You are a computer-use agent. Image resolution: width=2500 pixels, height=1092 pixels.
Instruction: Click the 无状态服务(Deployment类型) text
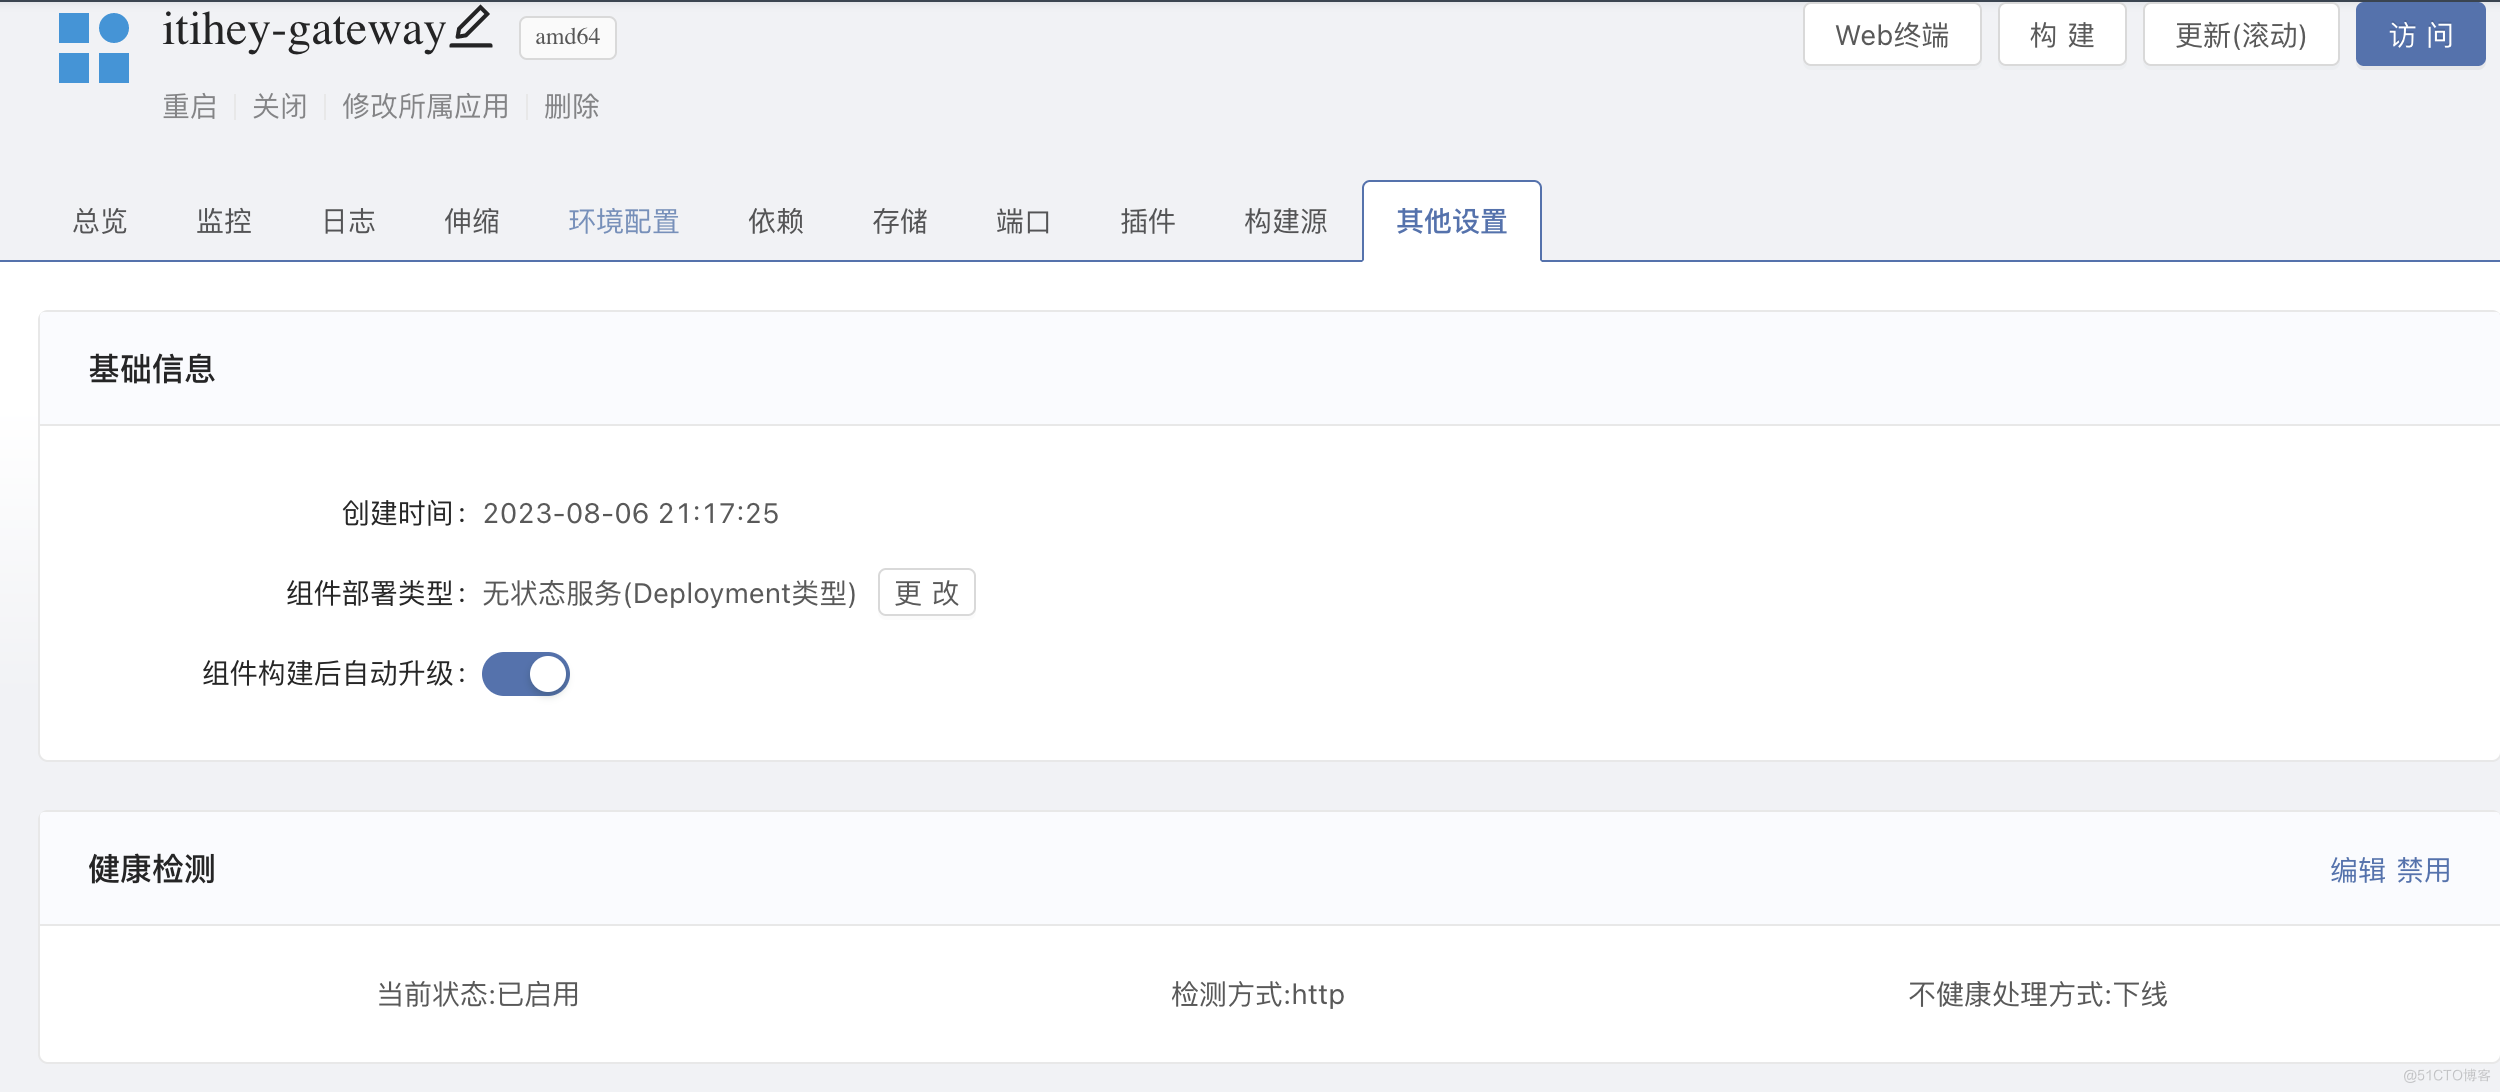(669, 593)
